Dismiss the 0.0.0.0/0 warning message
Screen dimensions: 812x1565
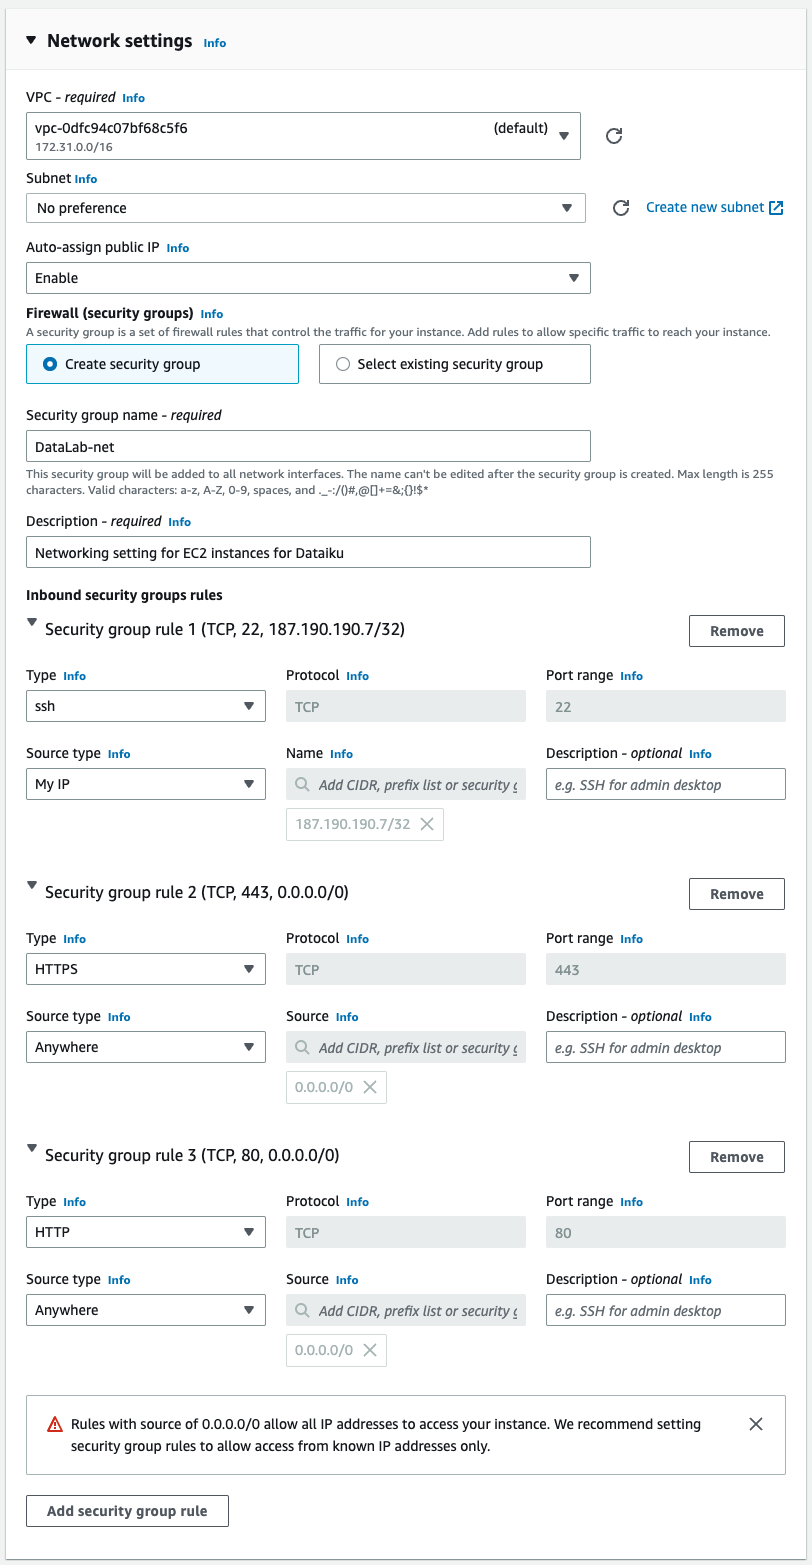click(756, 1424)
